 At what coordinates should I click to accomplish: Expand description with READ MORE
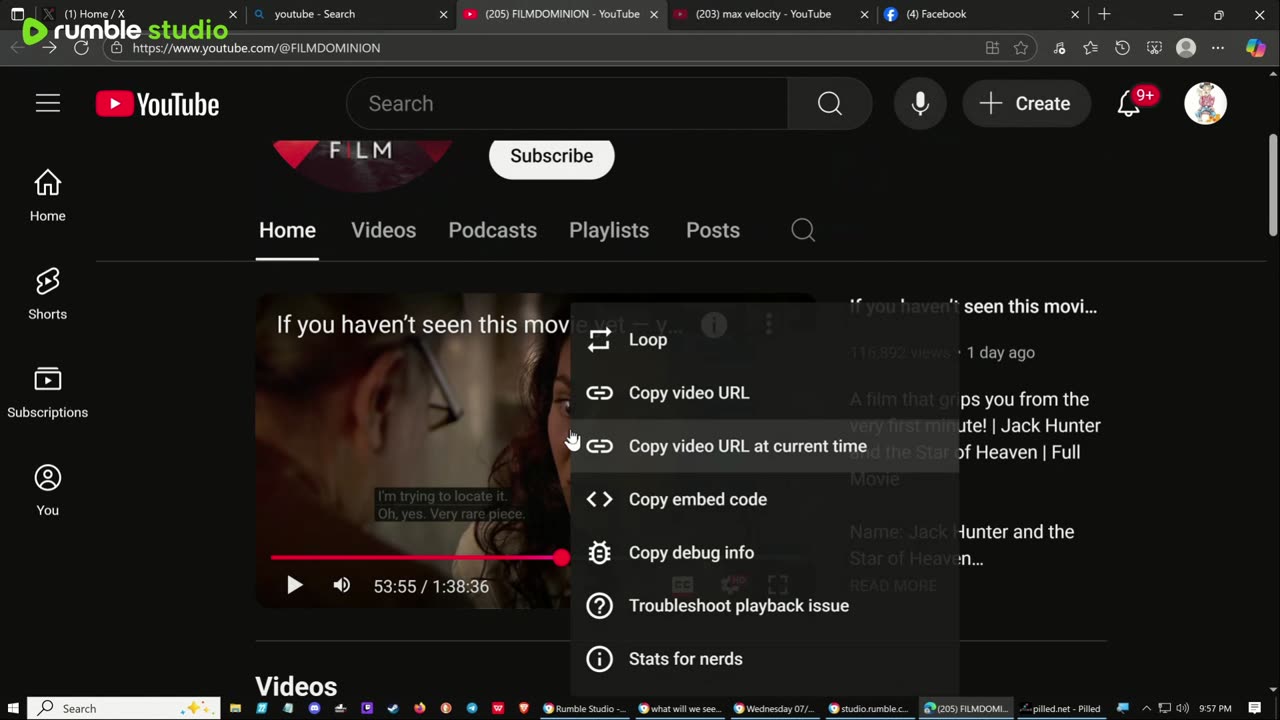[893, 585]
